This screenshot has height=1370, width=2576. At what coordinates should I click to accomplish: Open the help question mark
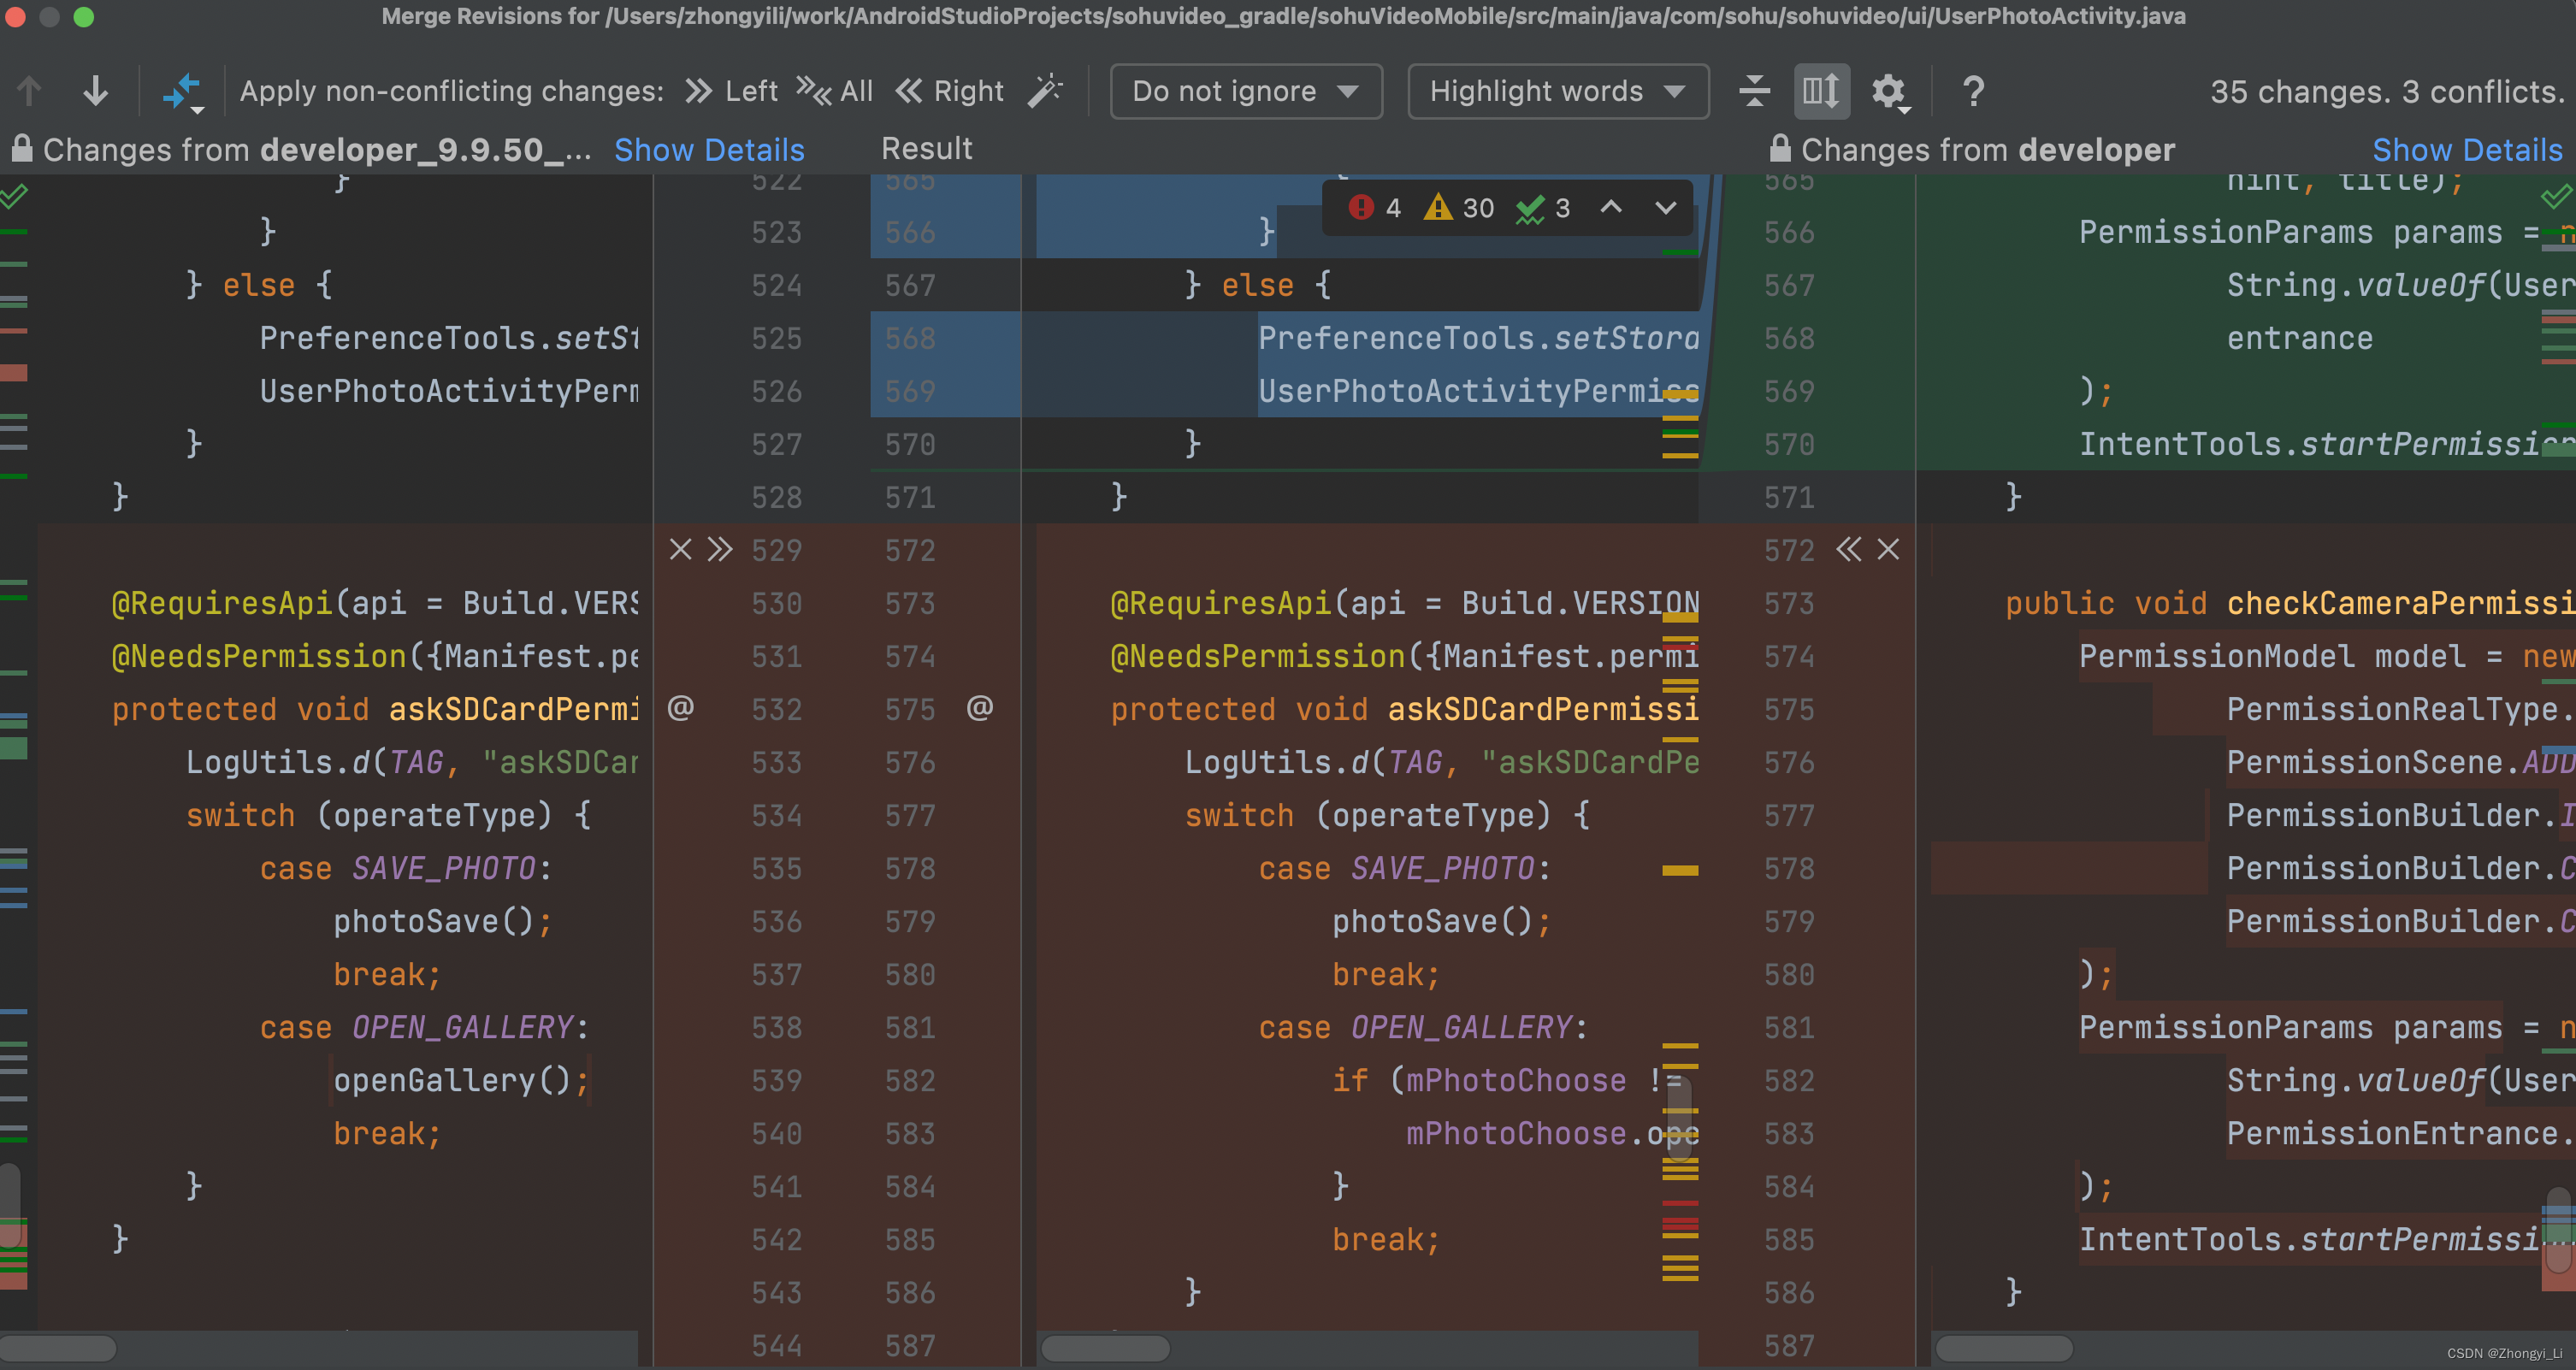coord(1973,91)
